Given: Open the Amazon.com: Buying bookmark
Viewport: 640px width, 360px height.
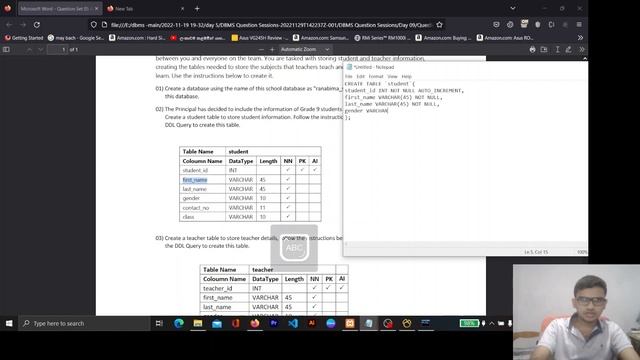Looking at the screenshot, I should point(443,38).
